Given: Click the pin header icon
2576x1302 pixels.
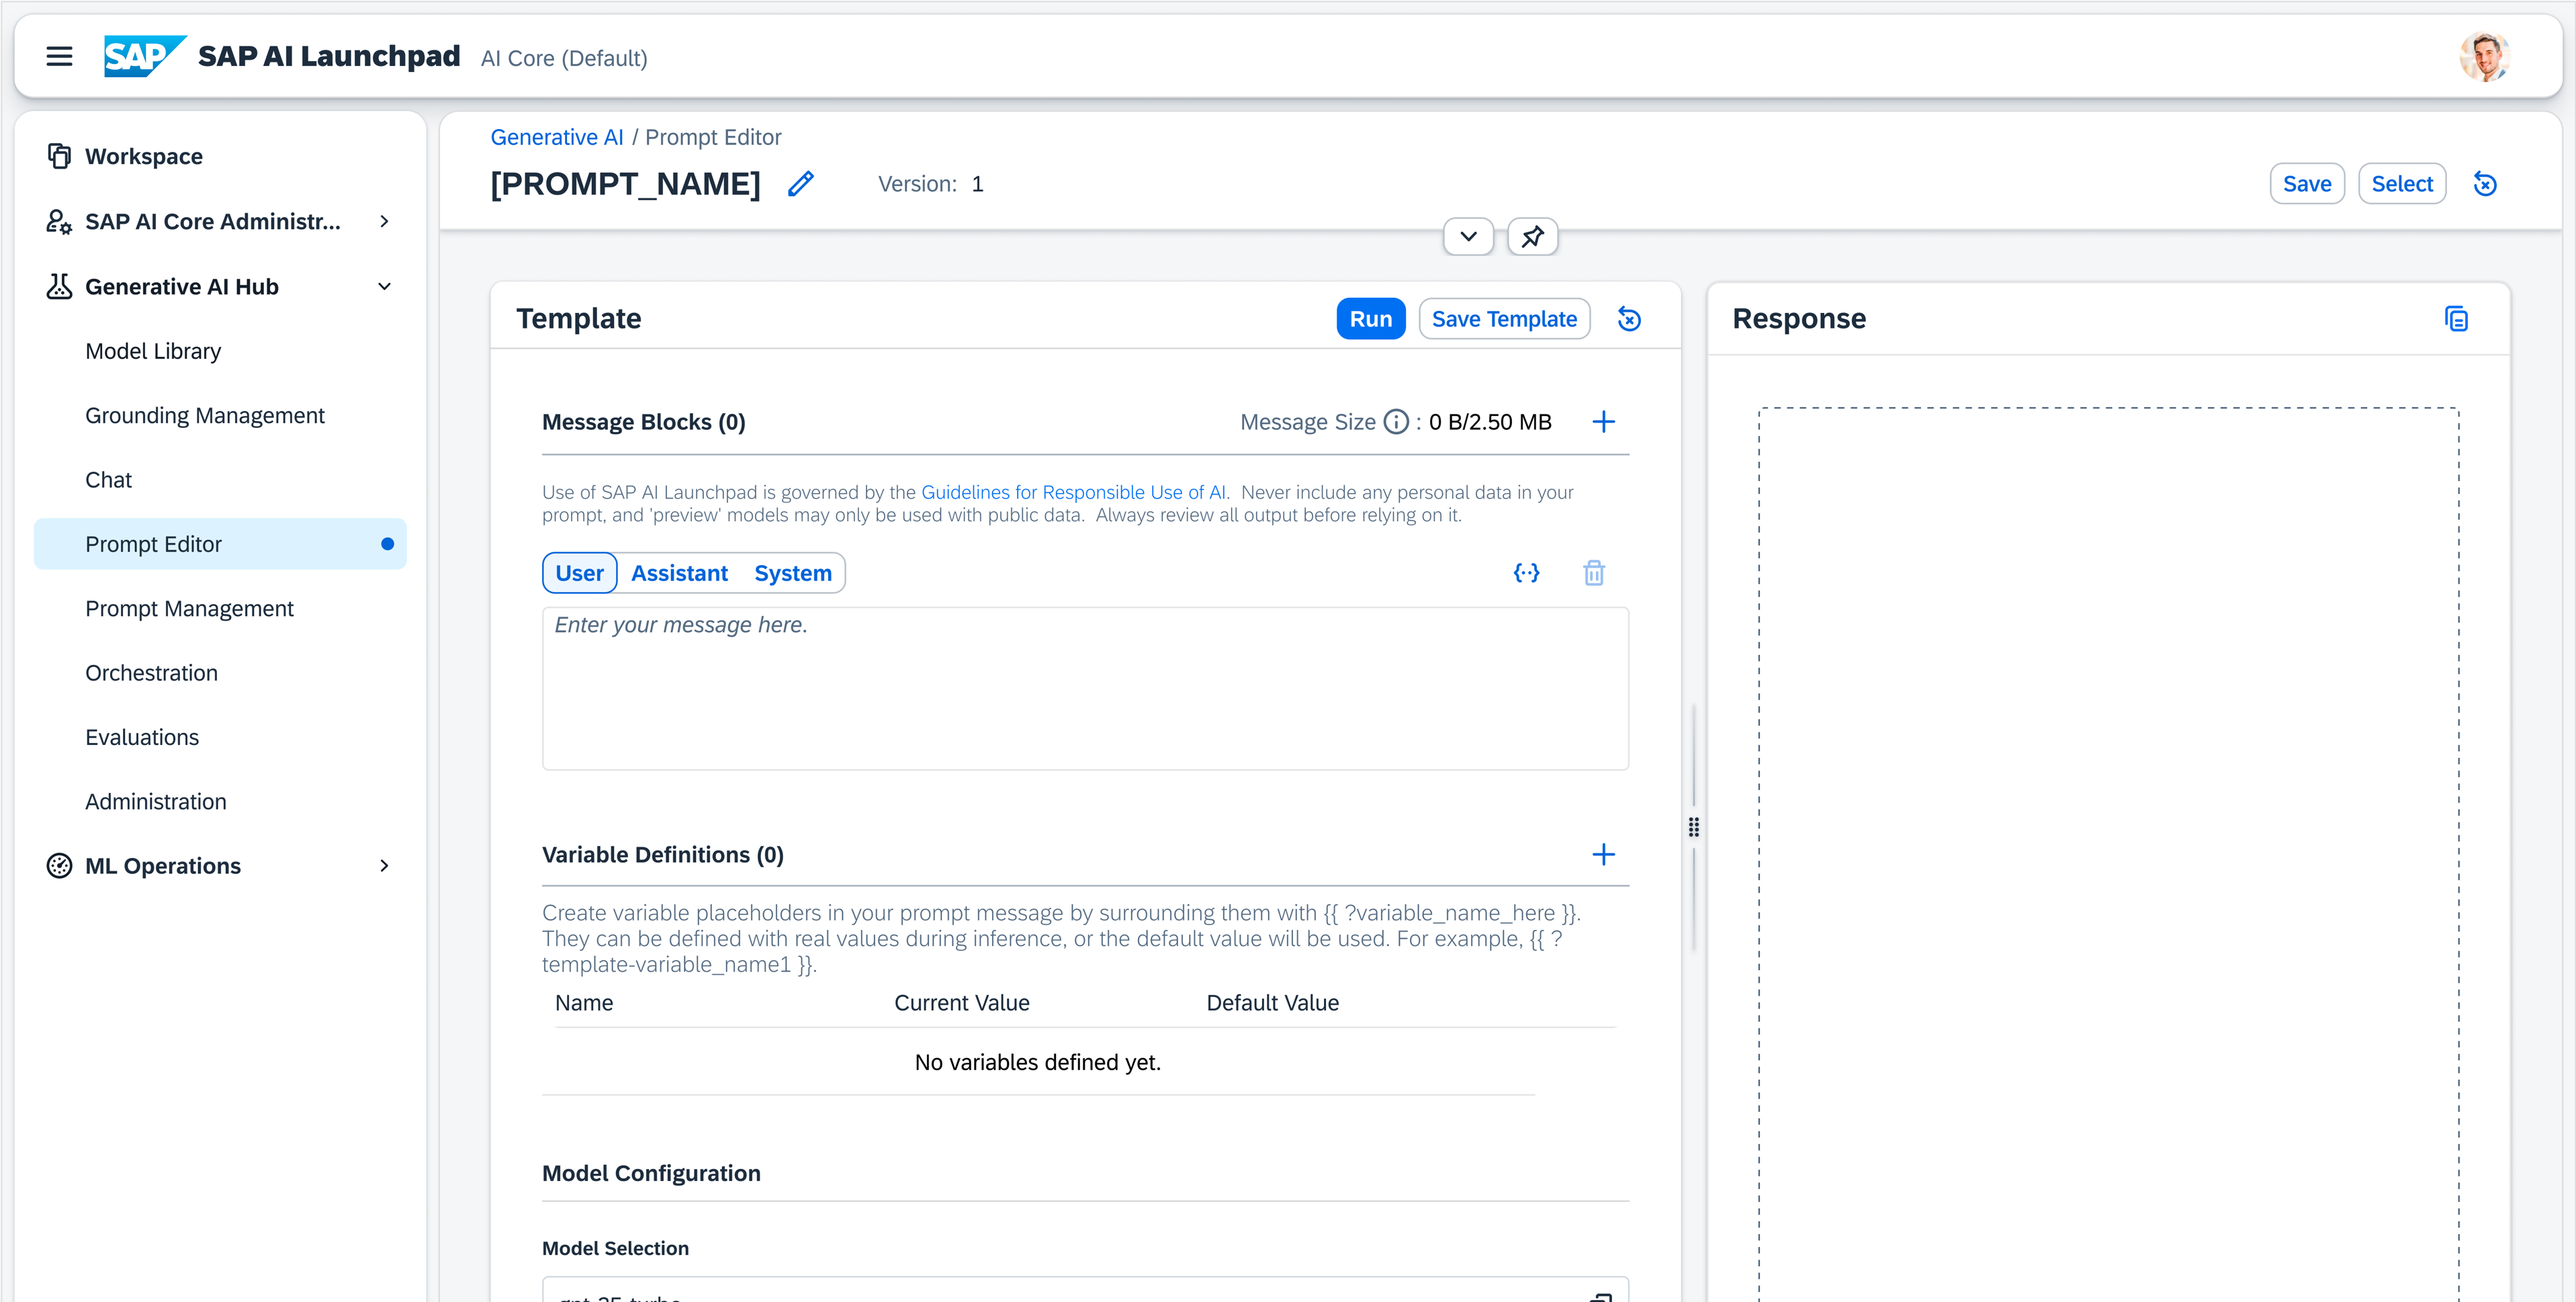Looking at the screenshot, I should [1532, 237].
